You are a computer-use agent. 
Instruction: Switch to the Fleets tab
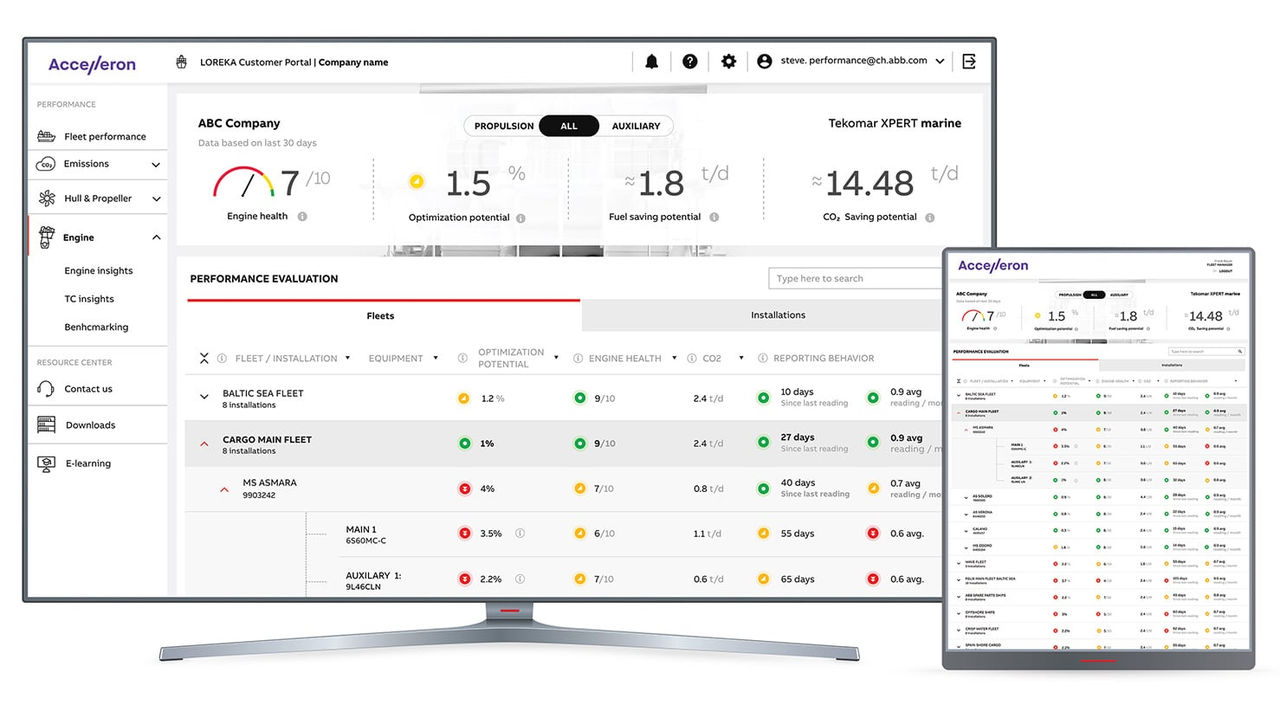click(380, 315)
